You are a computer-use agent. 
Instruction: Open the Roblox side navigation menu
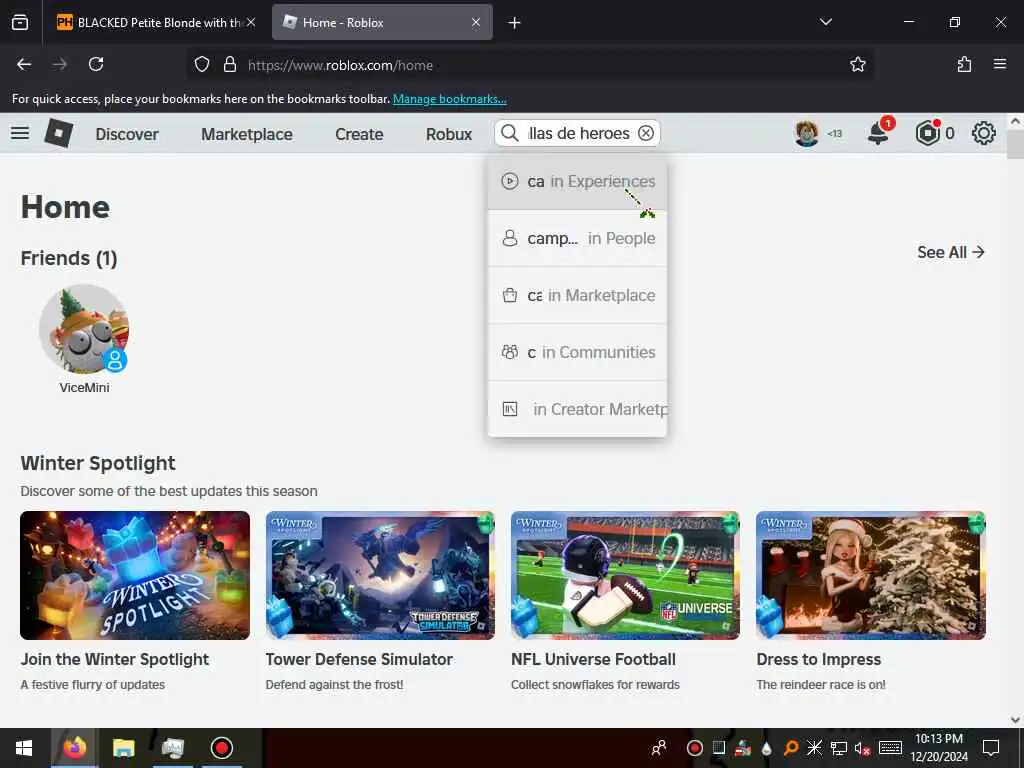(x=20, y=133)
